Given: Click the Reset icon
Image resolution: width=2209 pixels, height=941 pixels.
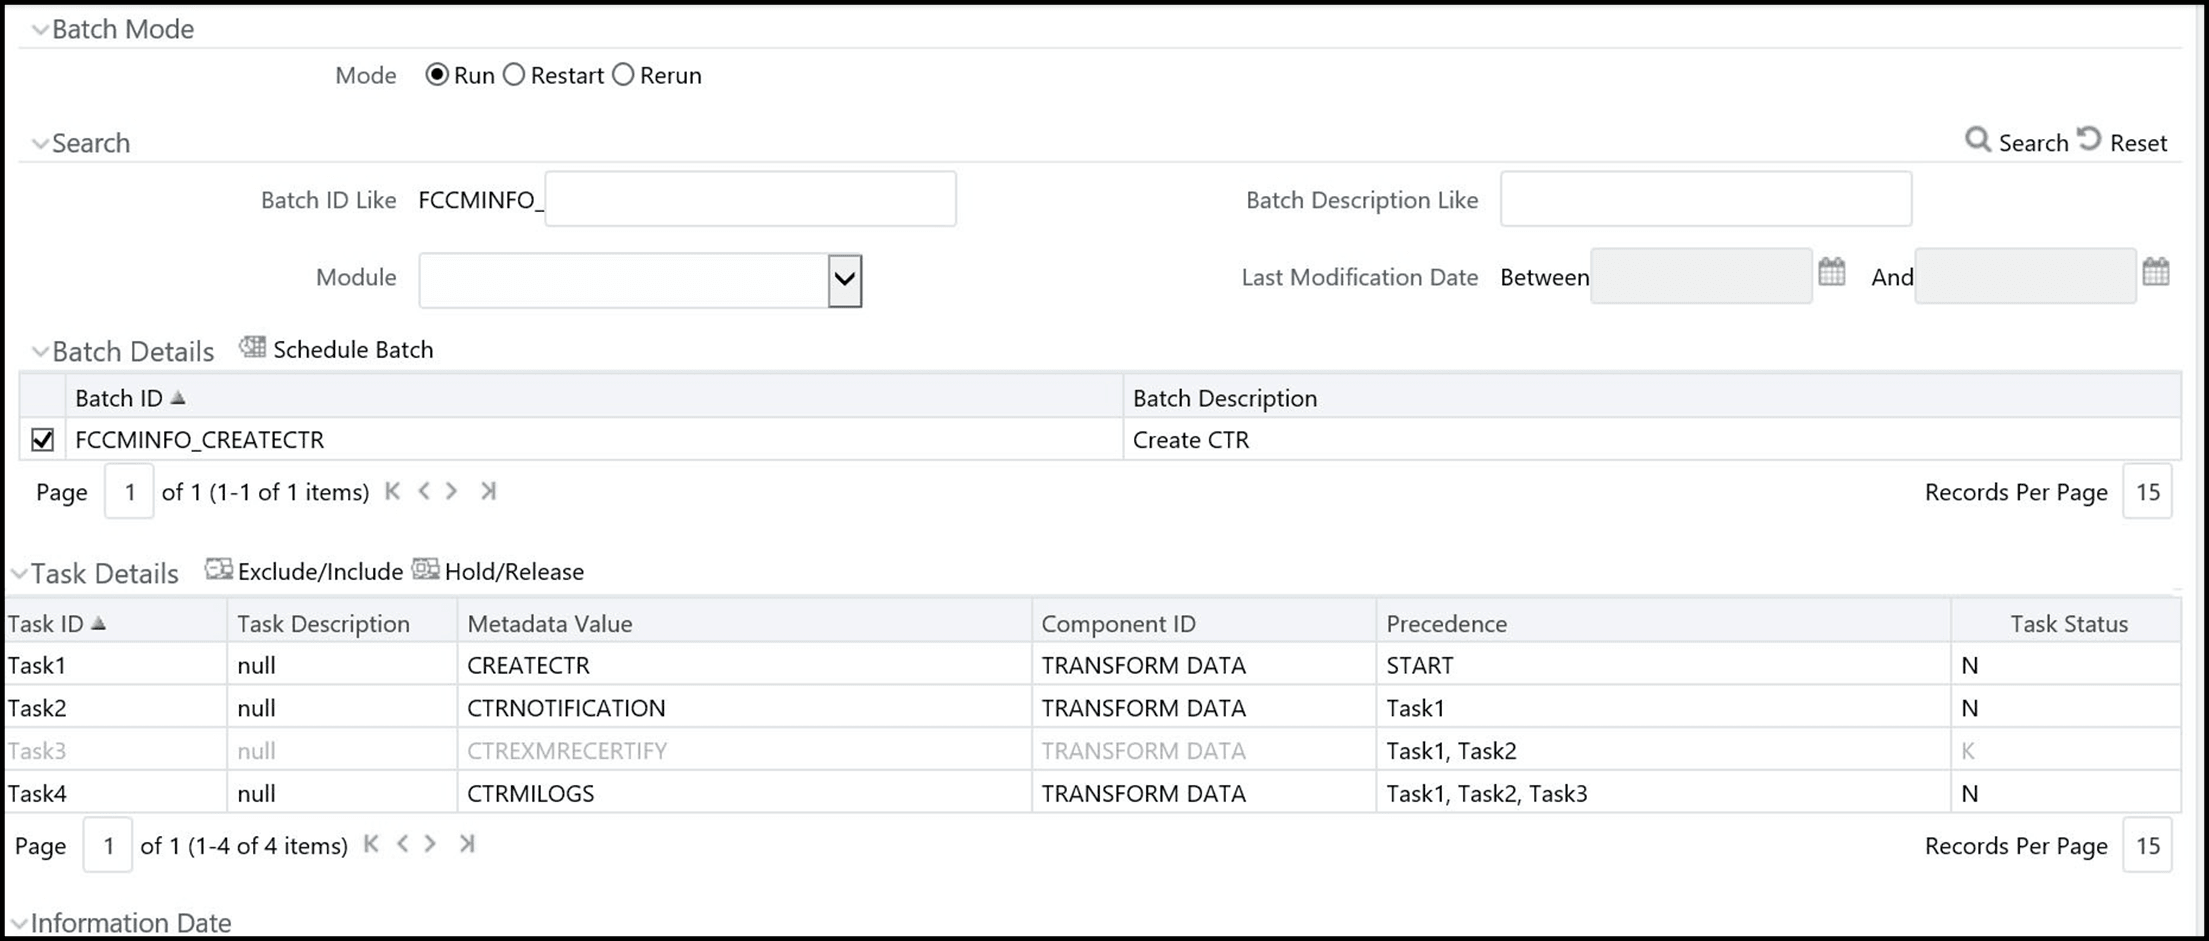Looking at the screenshot, I should (2091, 139).
